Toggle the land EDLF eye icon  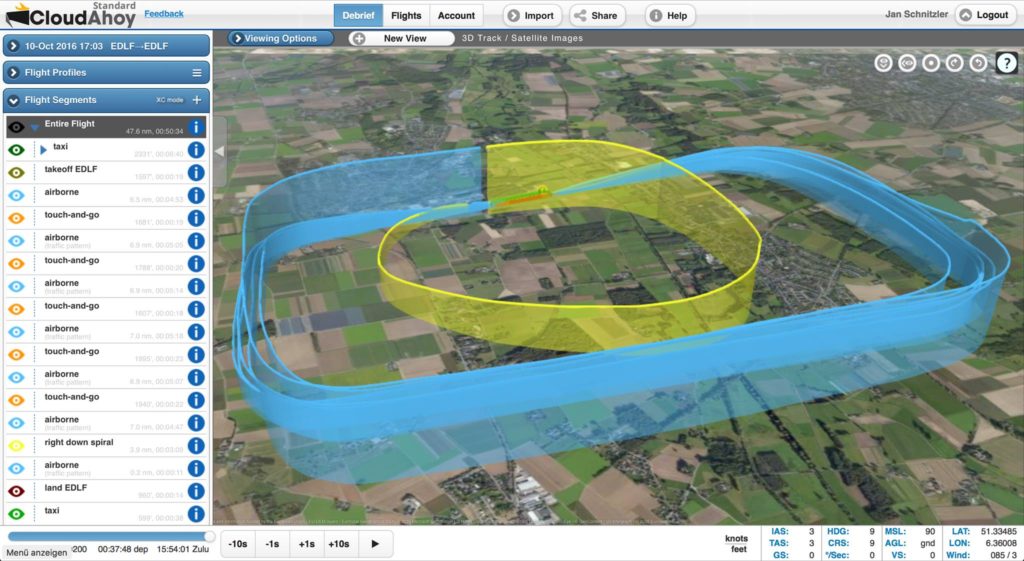pyautogui.click(x=16, y=491)
